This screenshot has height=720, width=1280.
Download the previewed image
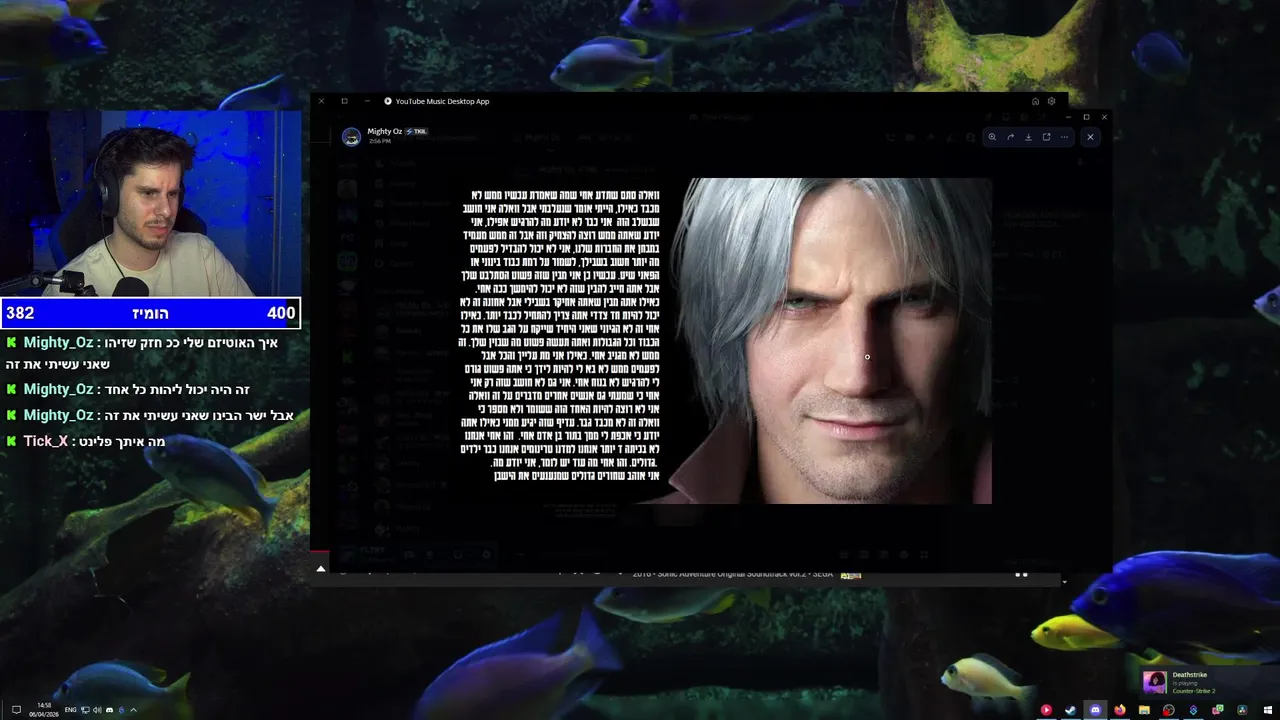1028,137
